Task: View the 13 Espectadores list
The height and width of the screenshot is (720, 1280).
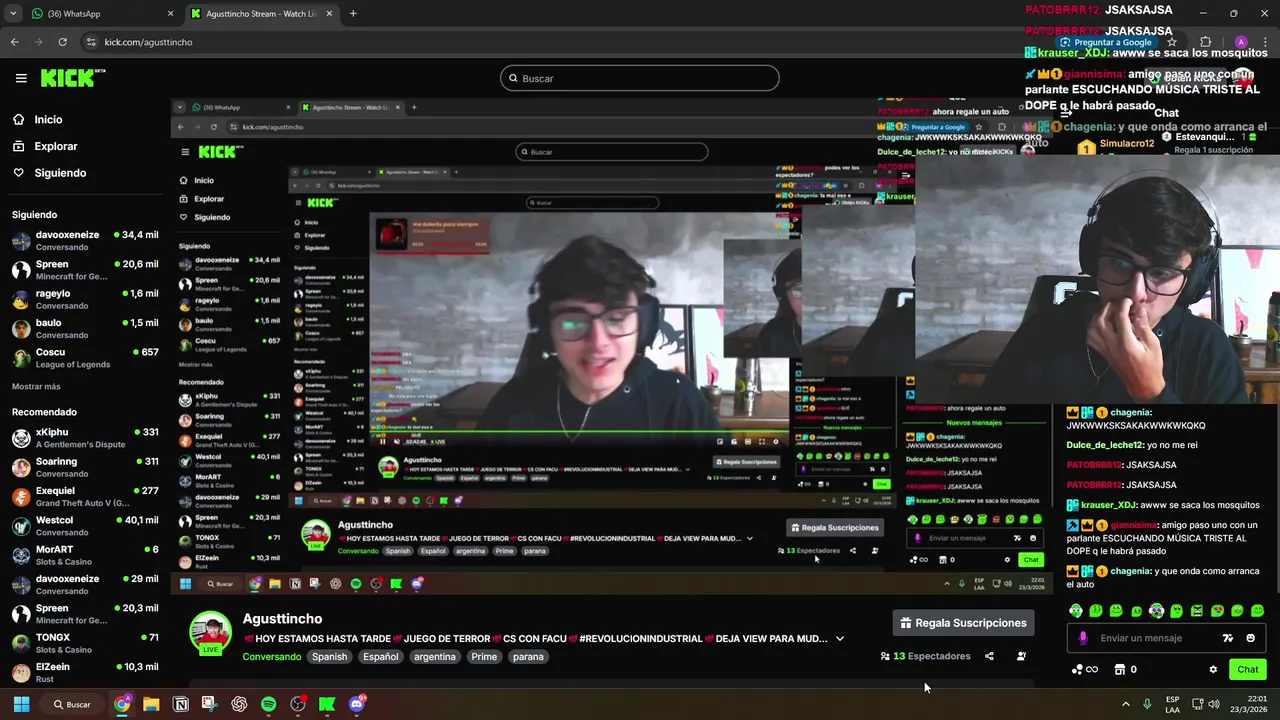Action: click(925, 656)
